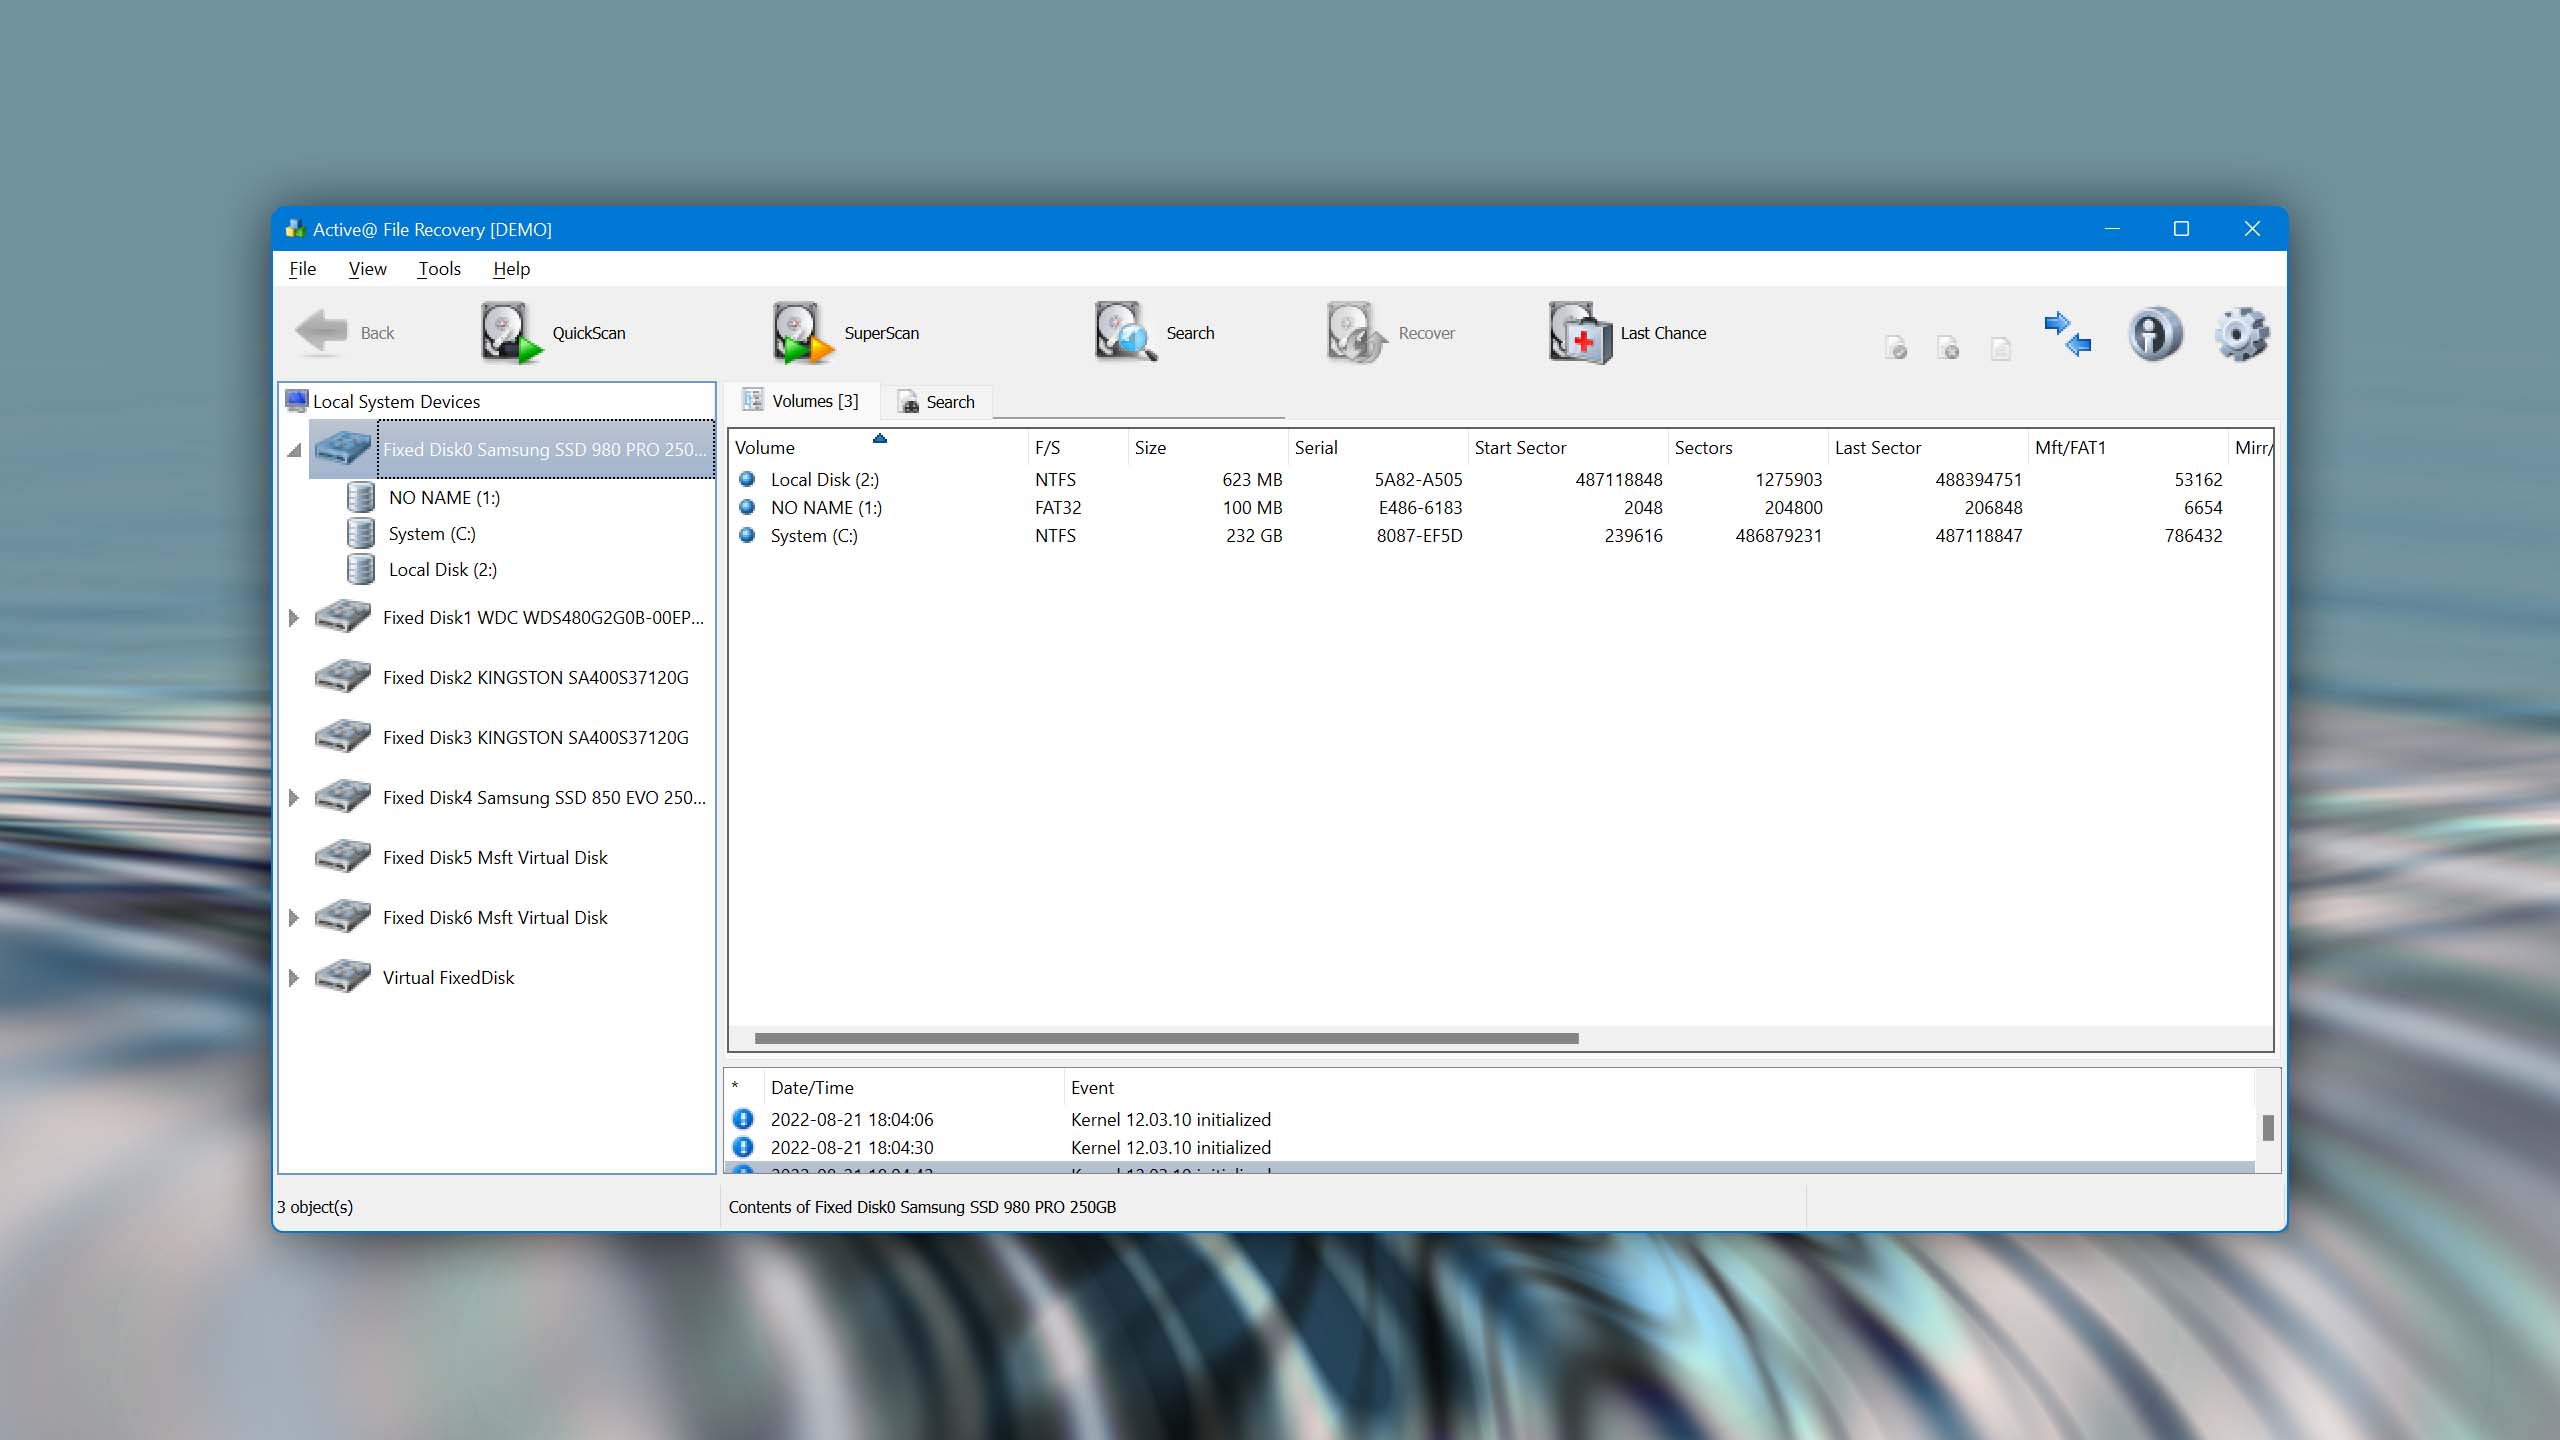Open the info (i) icon

(2155, 333)
